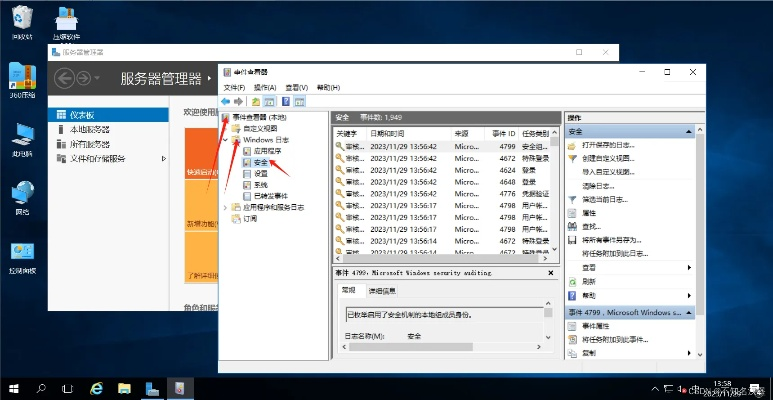Click the taskbar search magnifier
773x400 pixels.
(41, 389)
